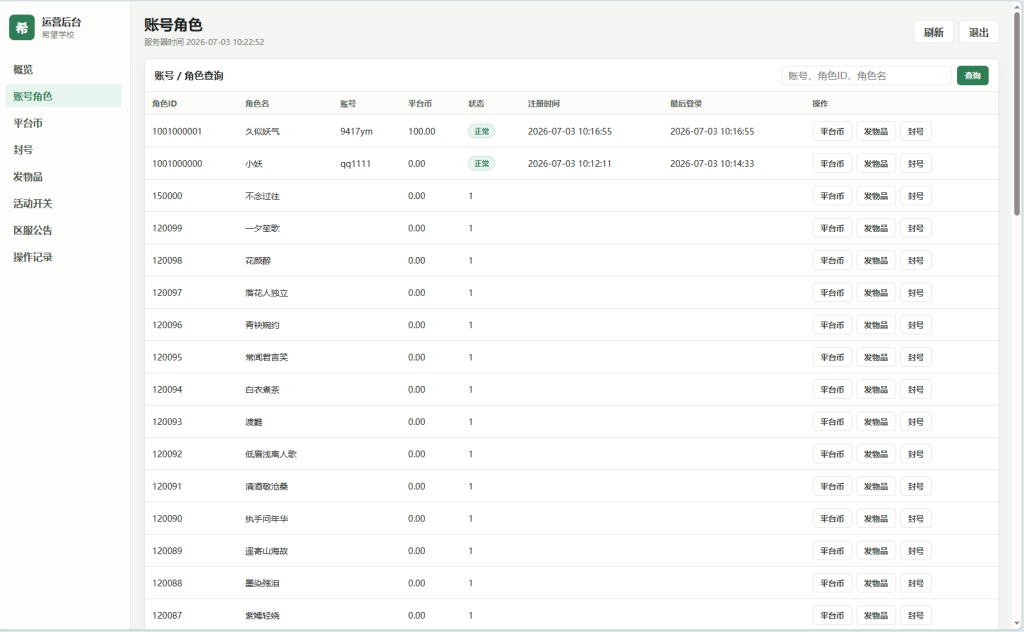This screenshot has height=632, width=1024.
Task: Click role name 遥寄山海故
Action: (266, 551)
